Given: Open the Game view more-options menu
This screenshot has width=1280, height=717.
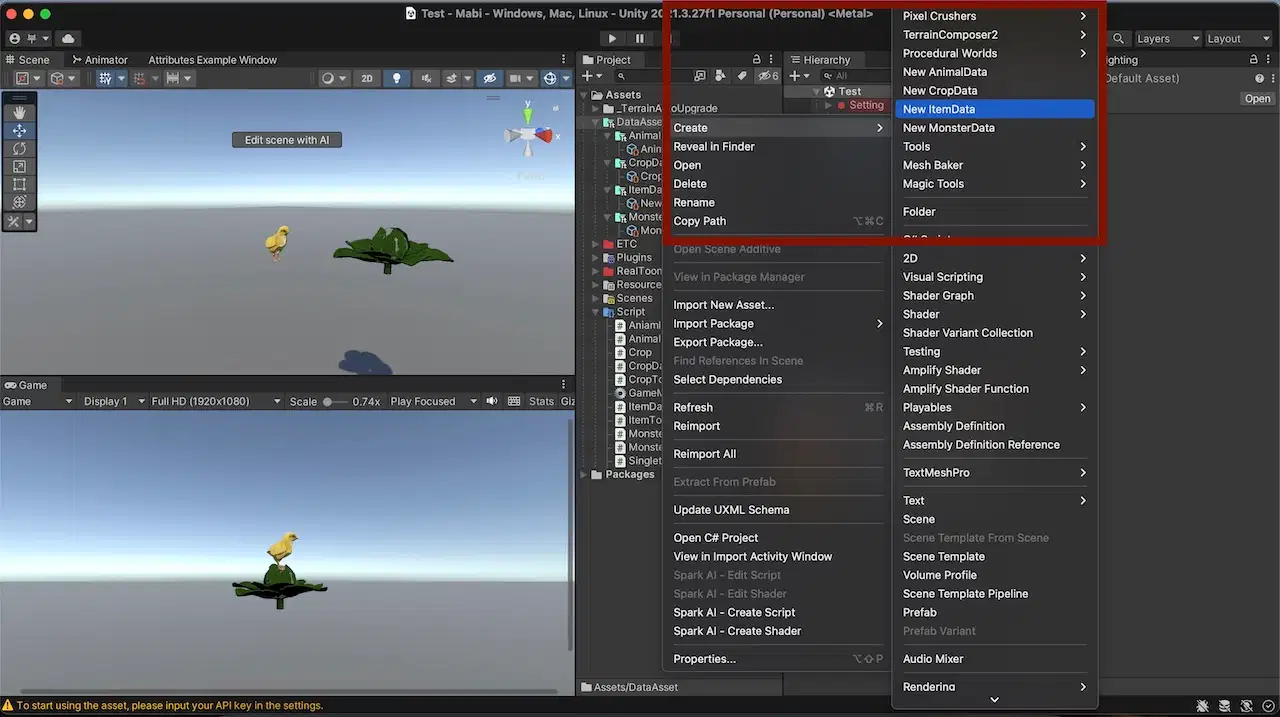Looking at the screenshot, I should click(x=563, y=385).
